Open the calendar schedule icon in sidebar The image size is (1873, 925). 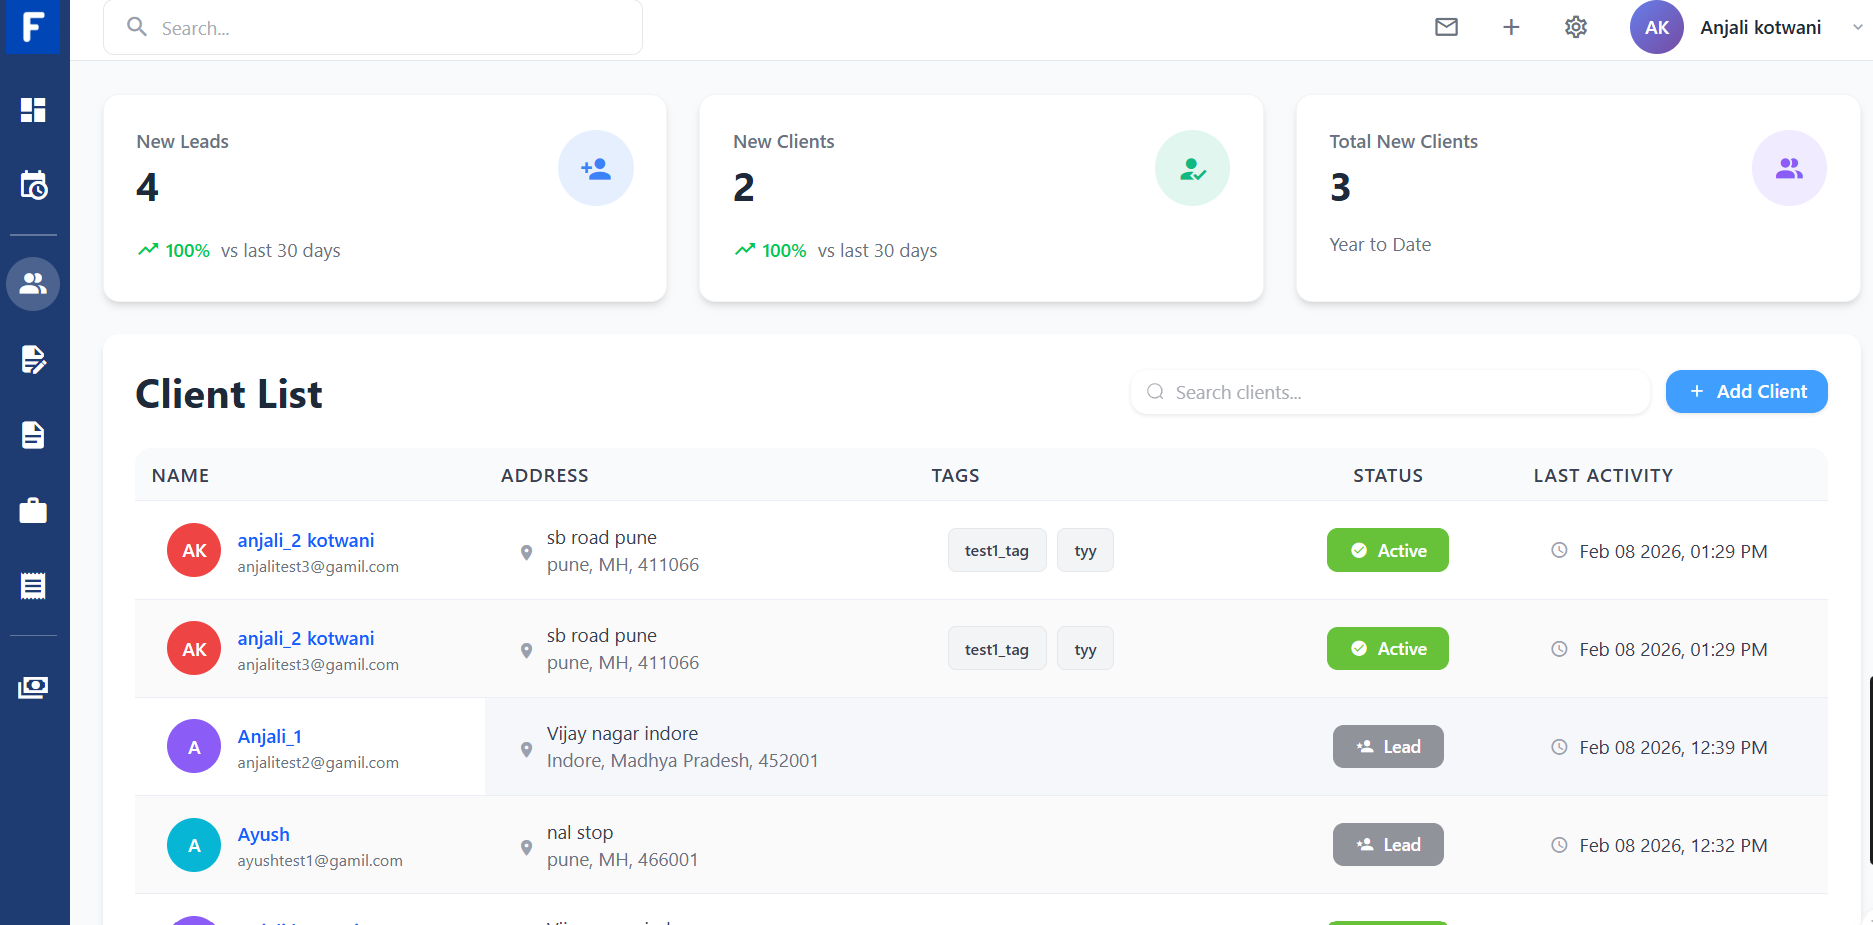point(33,185)
